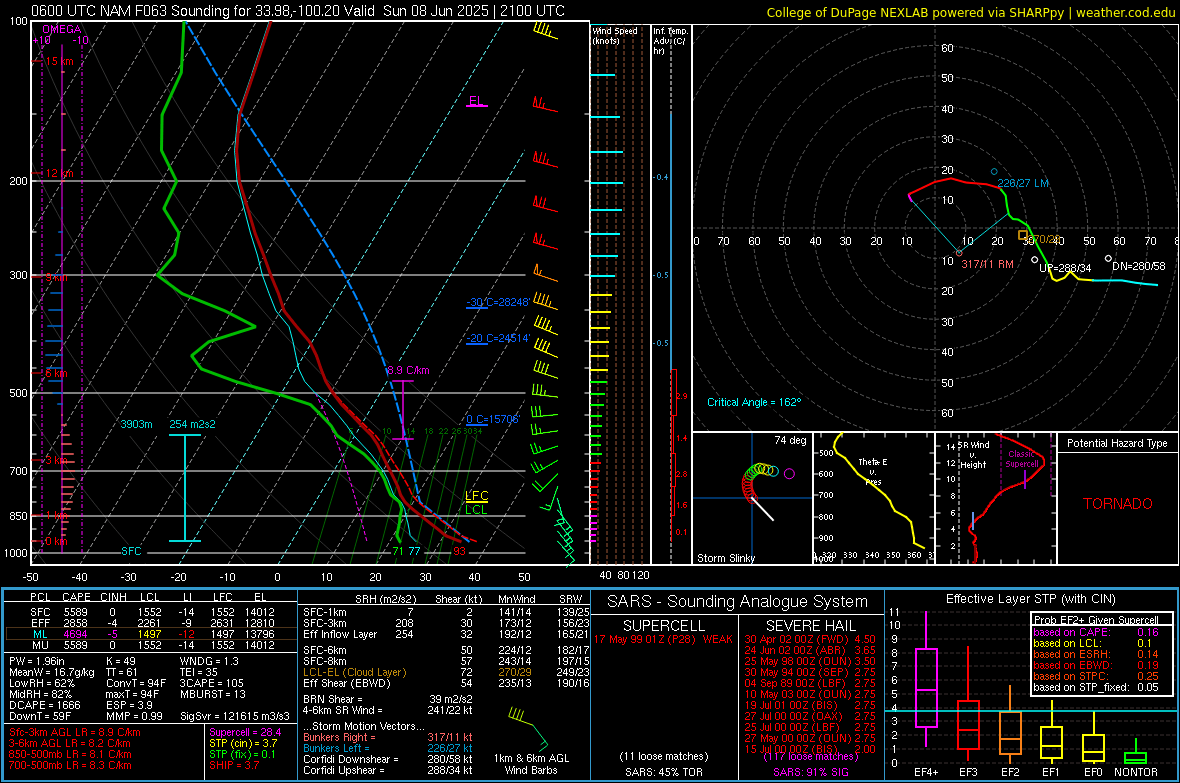Click the 'Storm Slinky' caption
1180x783 pixels.
click(x=725, y=558)
